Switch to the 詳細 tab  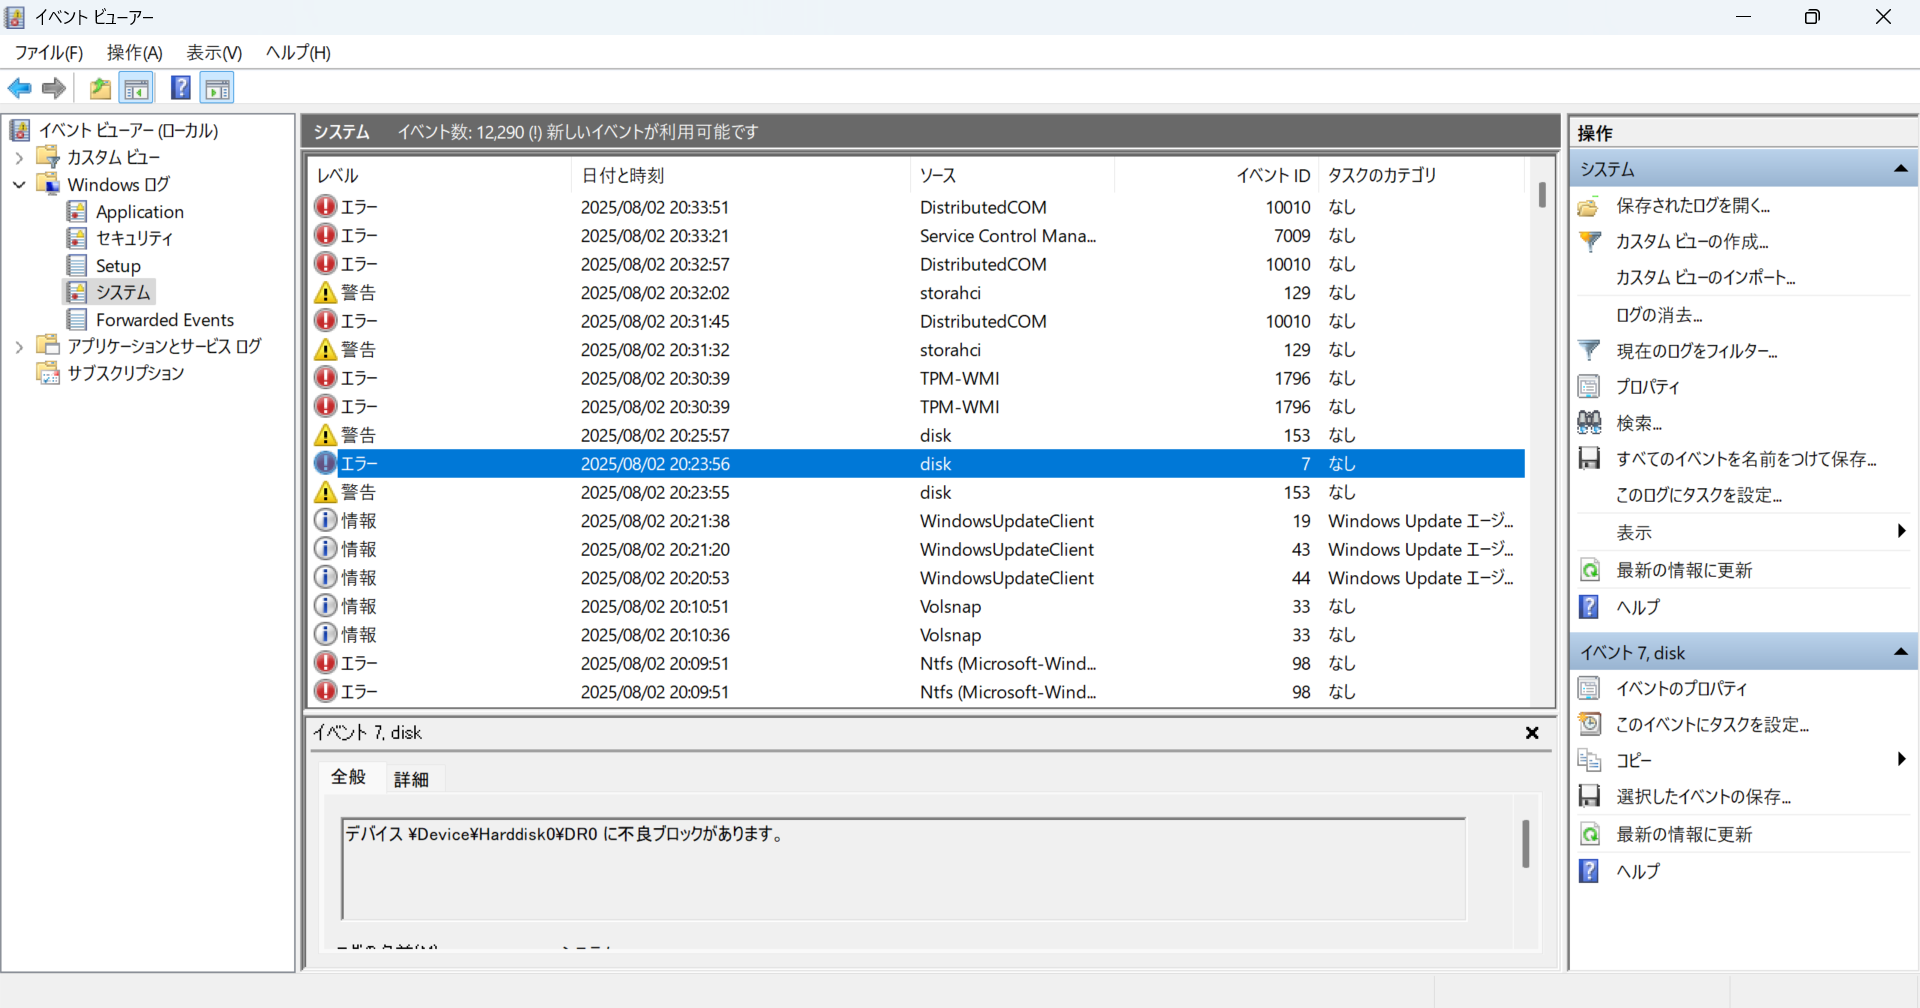click(x=411, y=779)
